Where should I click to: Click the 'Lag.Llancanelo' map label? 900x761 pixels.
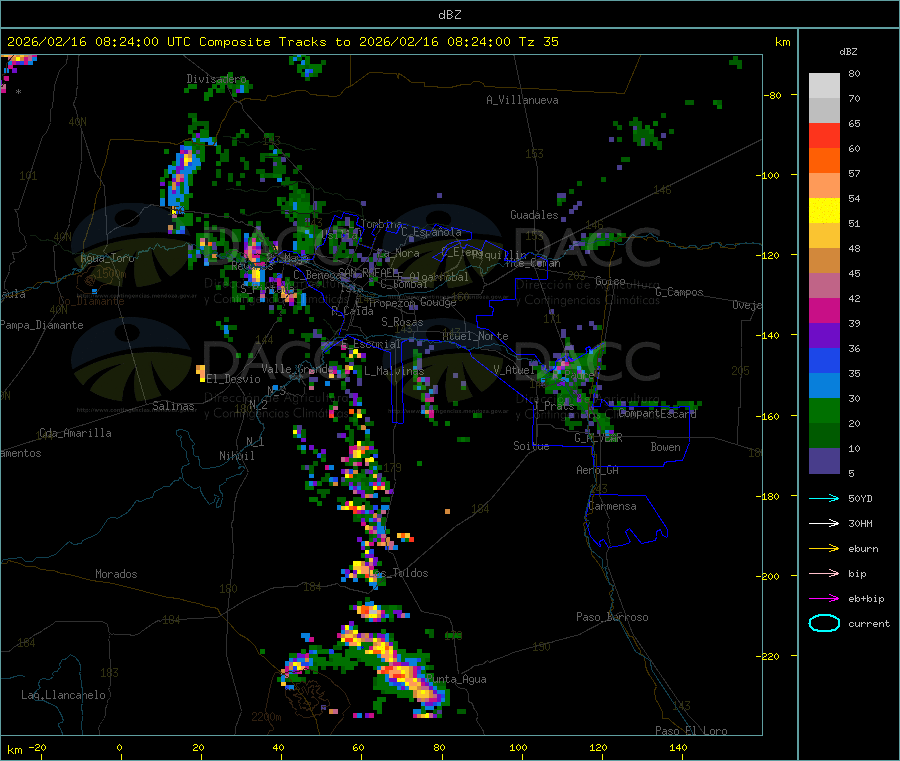[x=64, y=695]
